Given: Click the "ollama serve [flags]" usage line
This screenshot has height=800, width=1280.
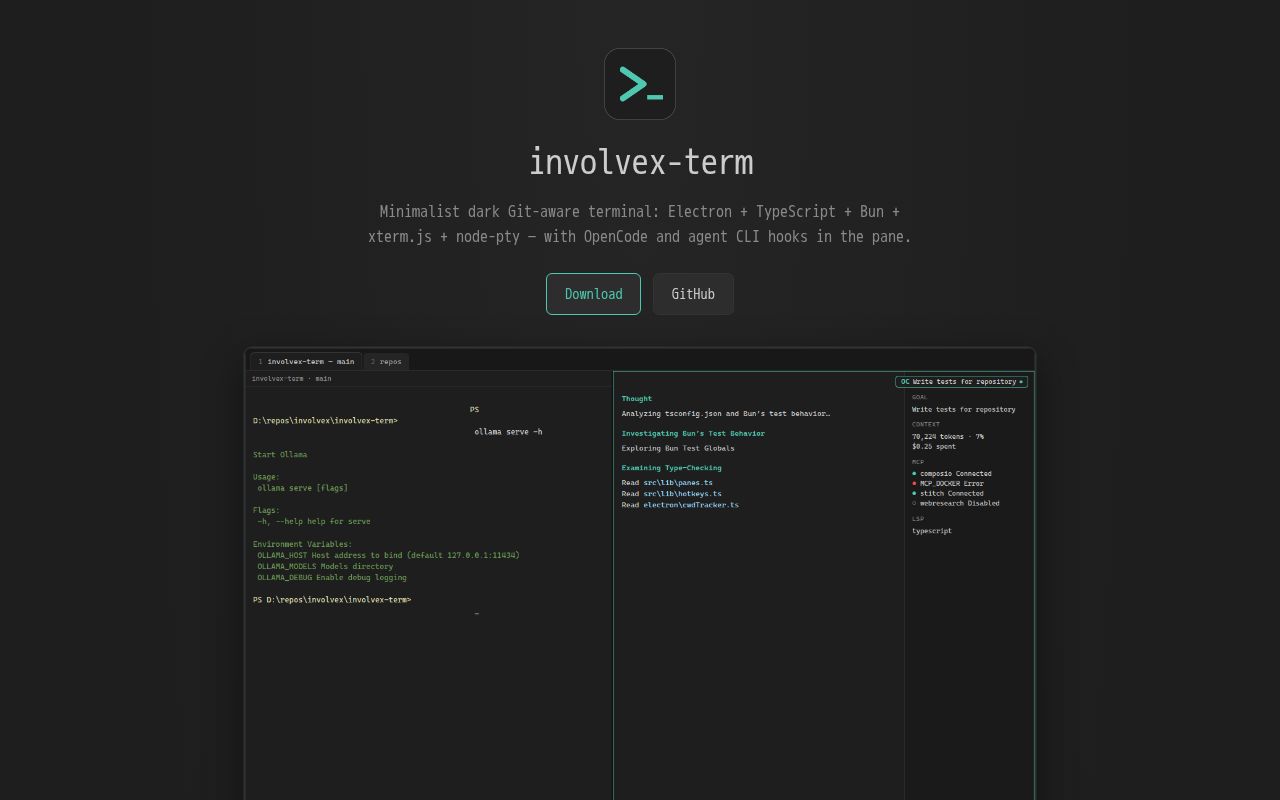Looking at the screenshot, I should click(x=303, y=488).
